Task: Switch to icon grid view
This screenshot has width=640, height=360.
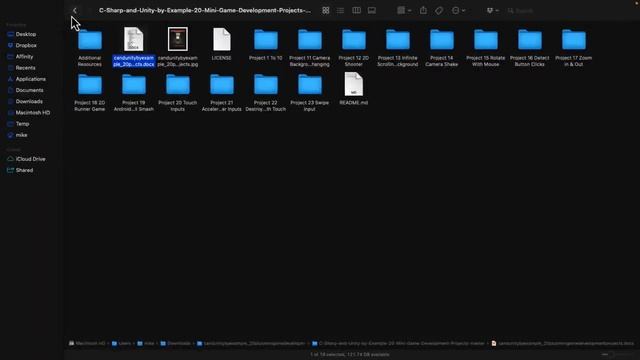Action: coord(325,11)
